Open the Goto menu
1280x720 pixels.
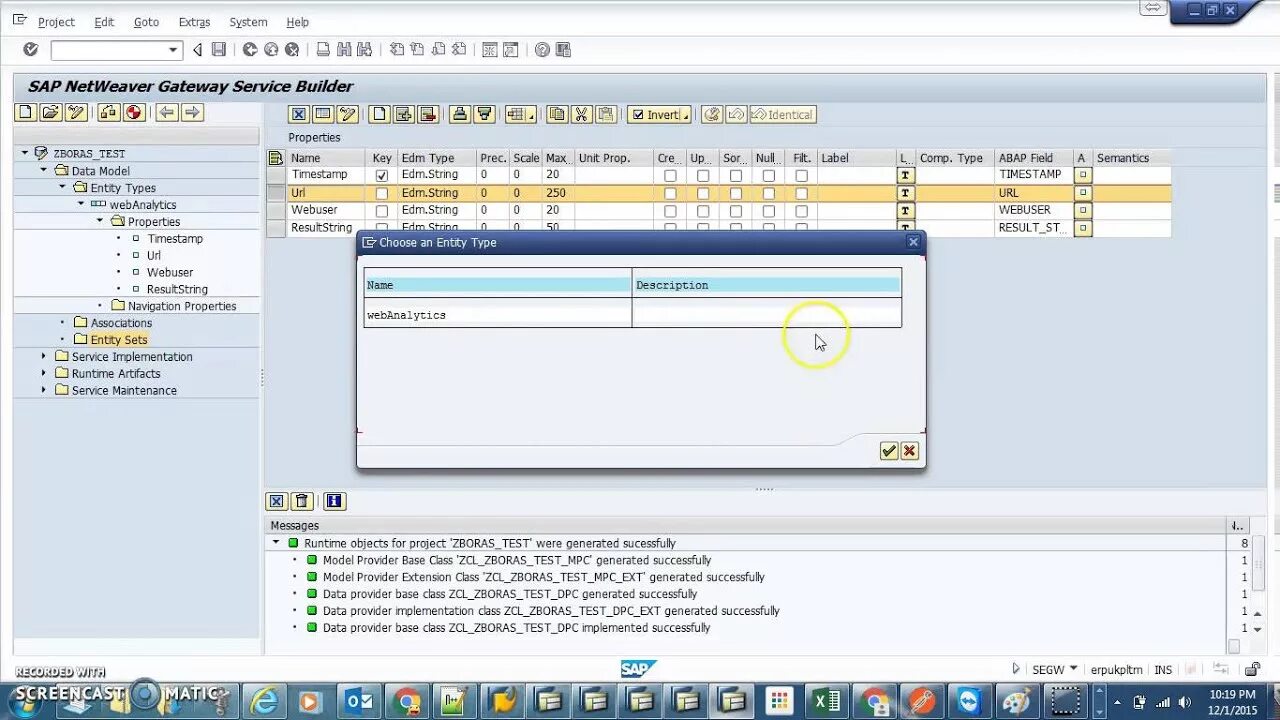point(146,22)
